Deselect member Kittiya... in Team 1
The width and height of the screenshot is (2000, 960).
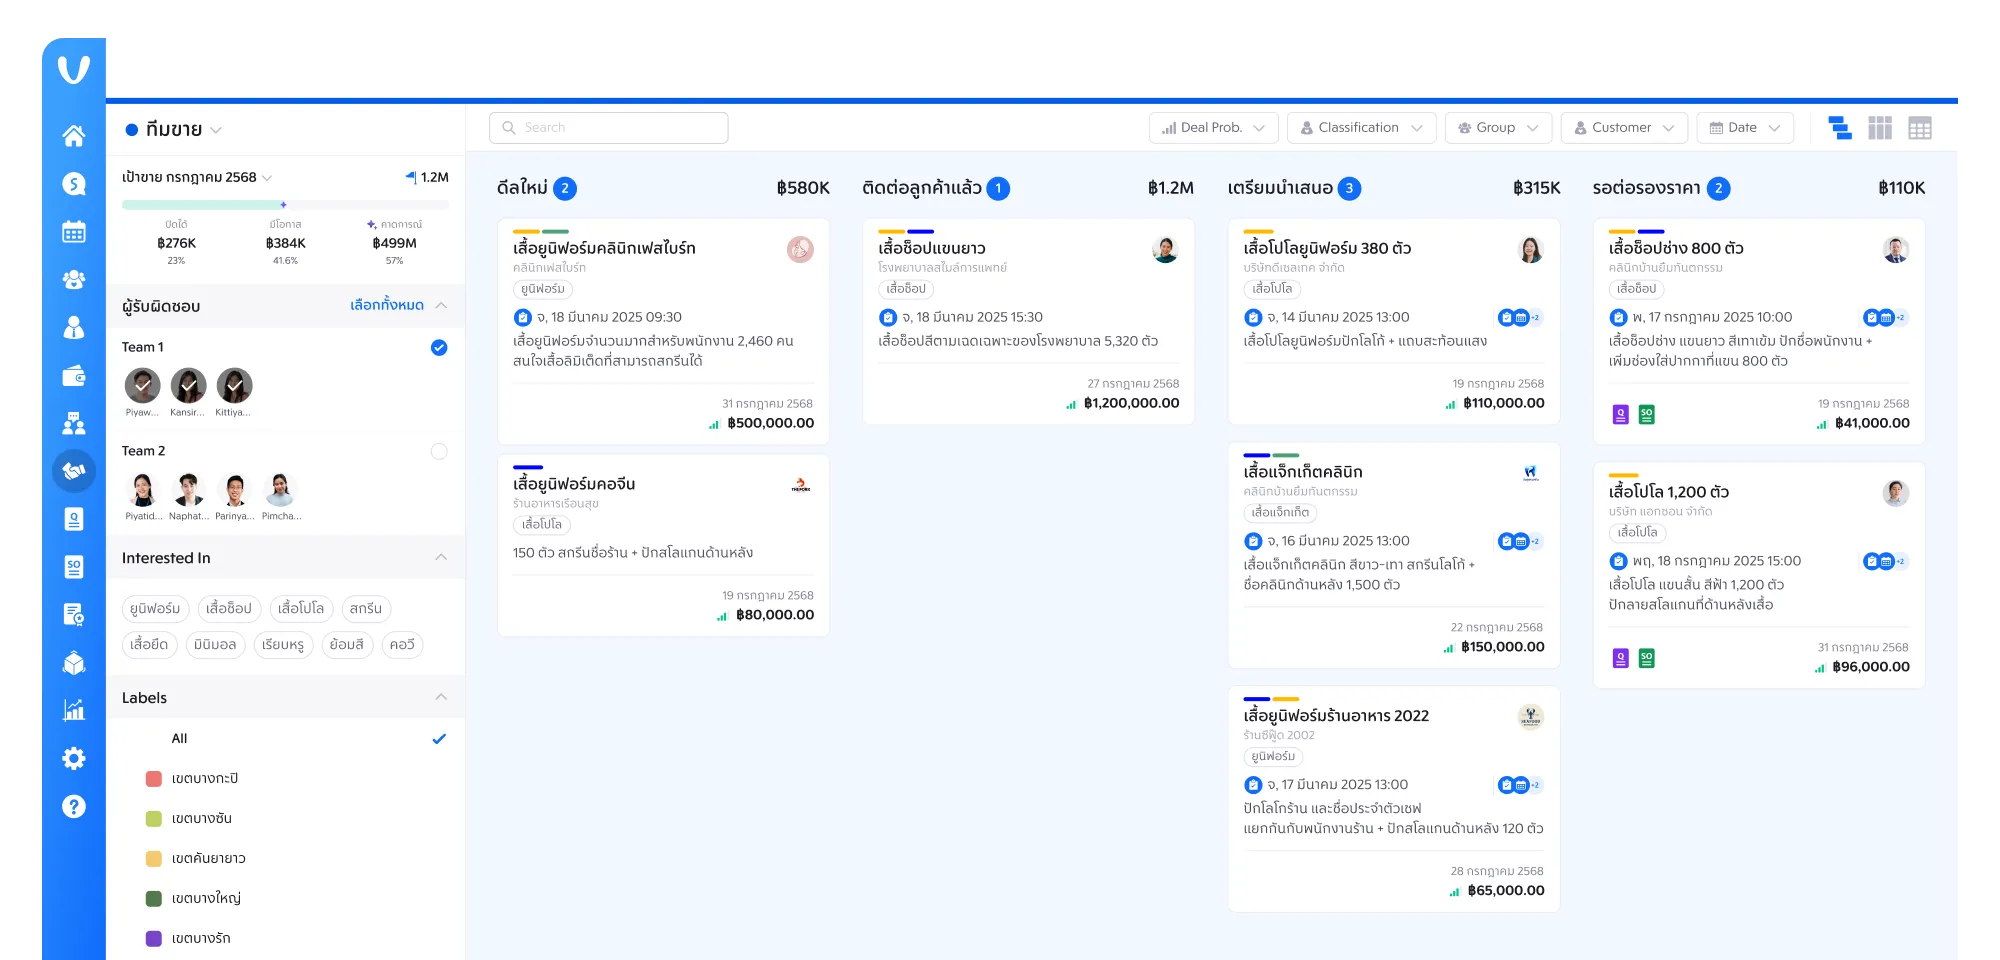[234, 385]
